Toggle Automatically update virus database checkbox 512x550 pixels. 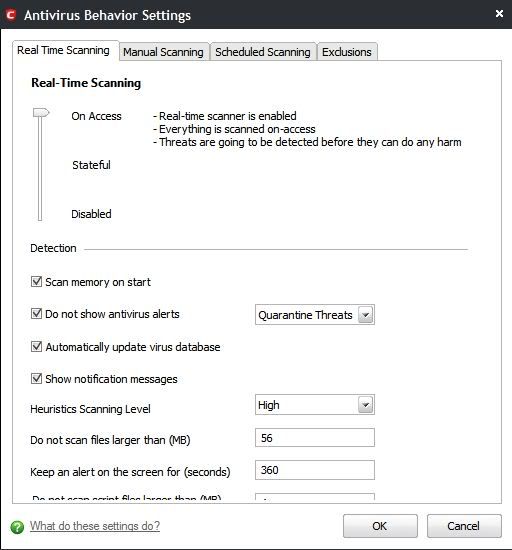click(36, 347)
